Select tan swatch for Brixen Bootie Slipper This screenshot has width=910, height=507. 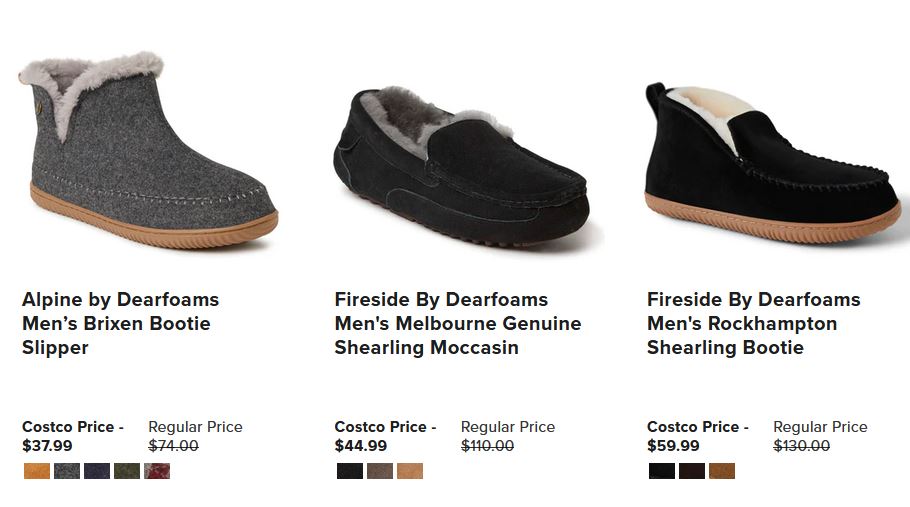[37, 471]
